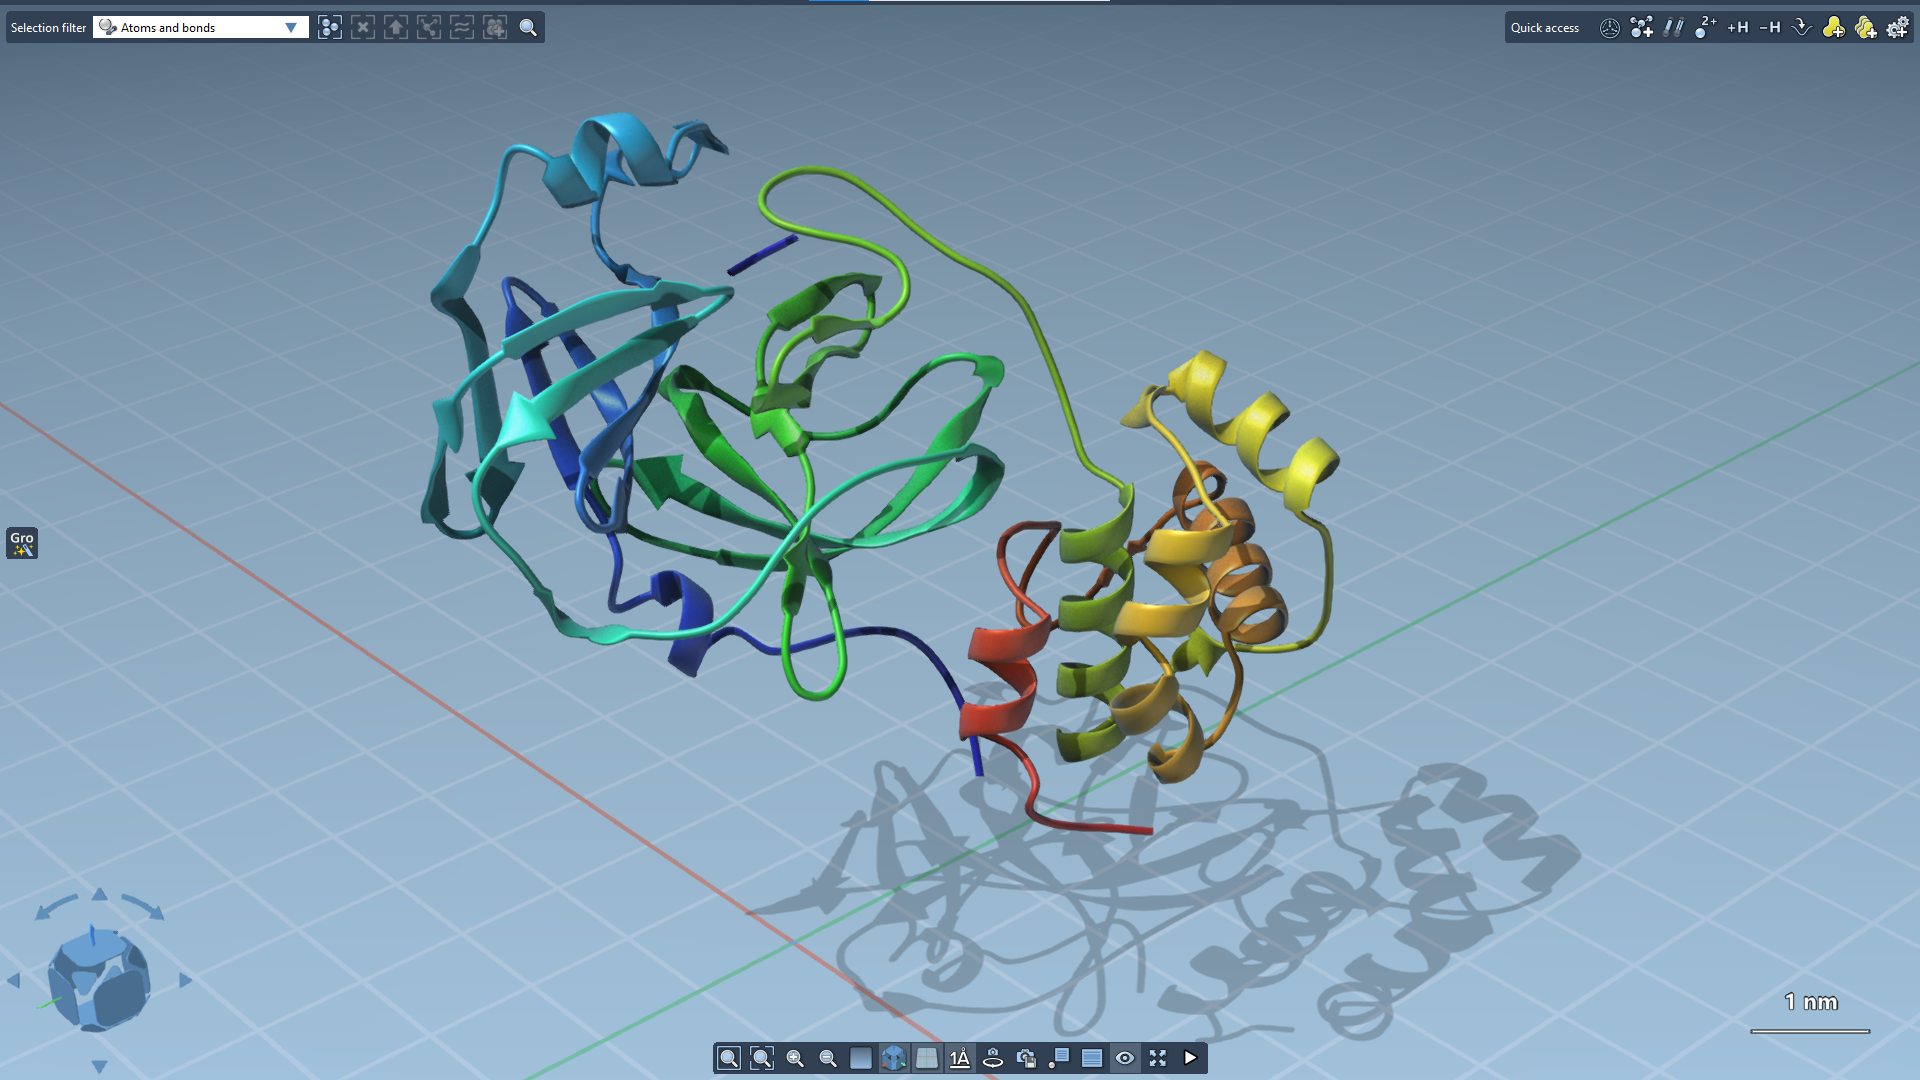This screenshot has height=1080, width=1920.
Task: Click the yellow add visual model icon
Action: (x=1833, y=27)
